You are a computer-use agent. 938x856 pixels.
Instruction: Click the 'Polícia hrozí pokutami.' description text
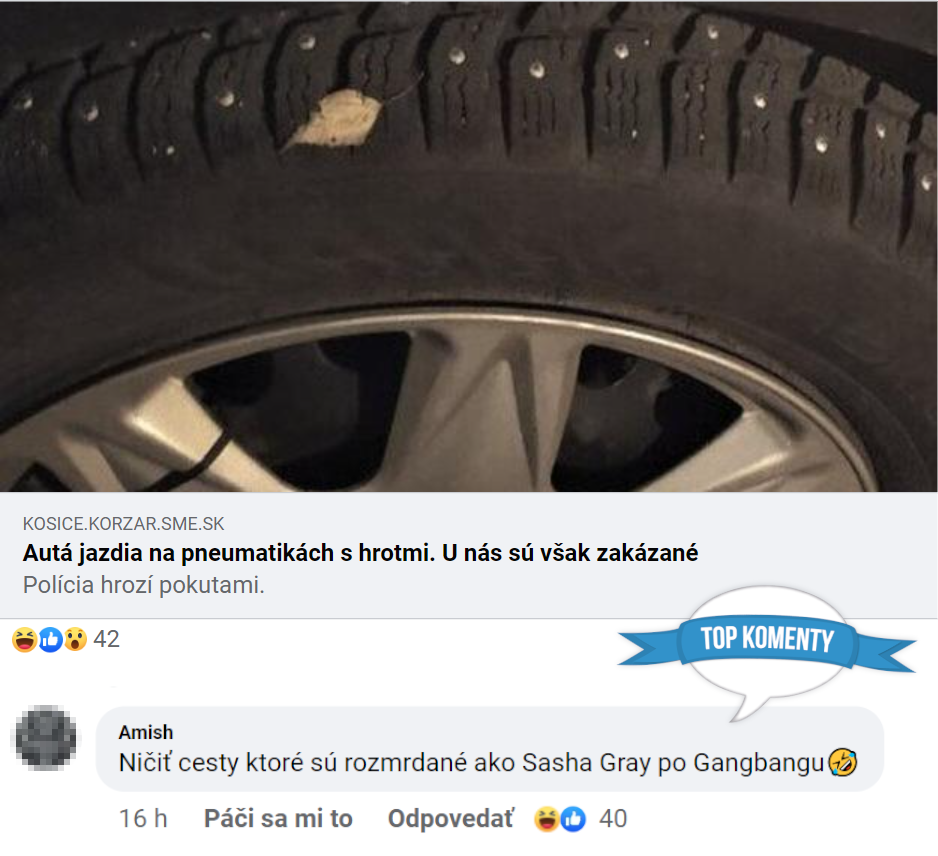[x=144, y=585]
